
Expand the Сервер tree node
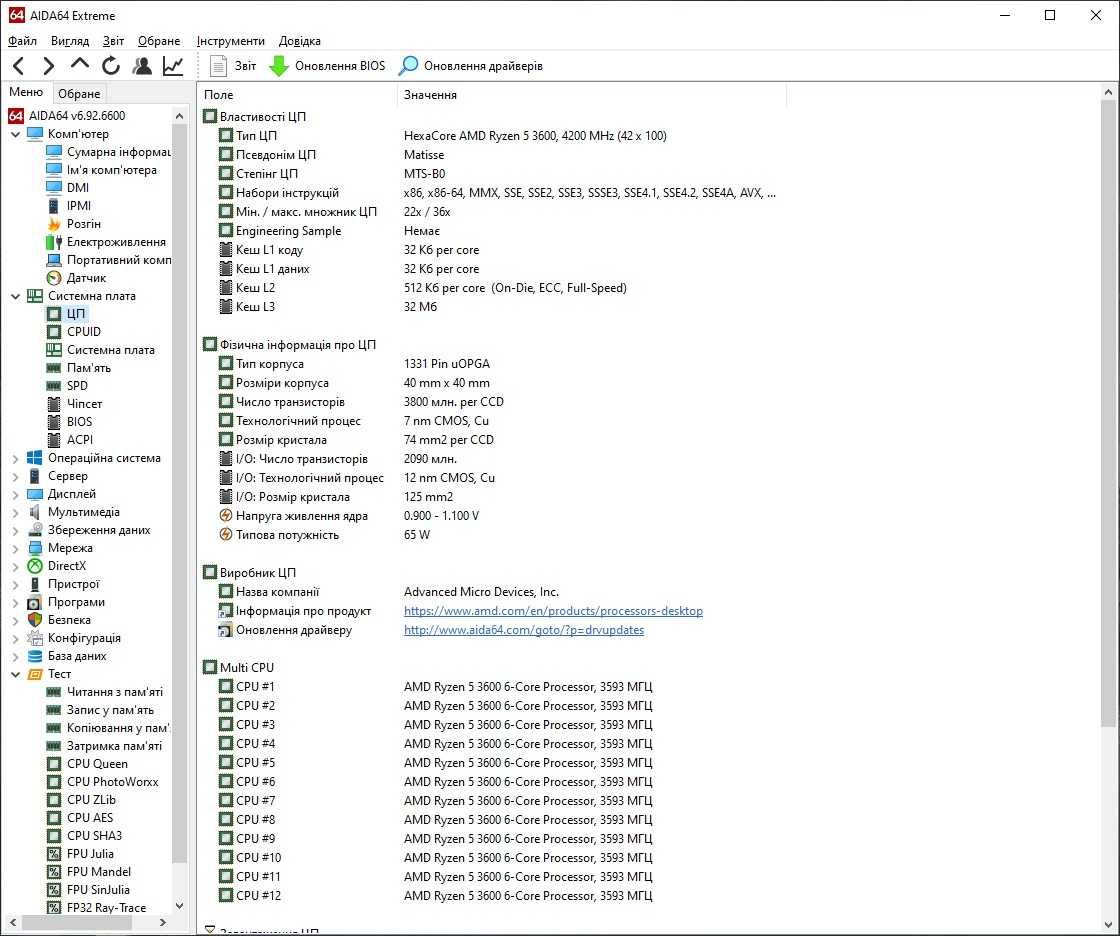[x=16, y=476]
